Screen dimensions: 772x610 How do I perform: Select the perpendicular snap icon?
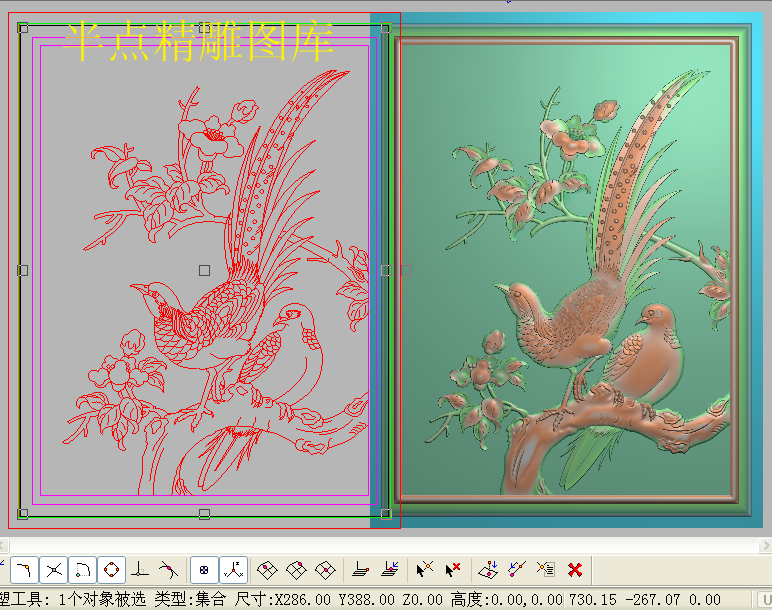coord(140,571)
